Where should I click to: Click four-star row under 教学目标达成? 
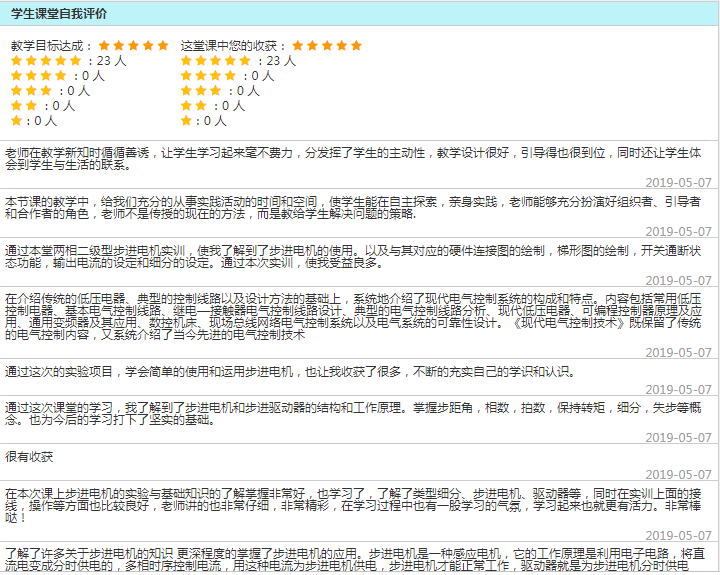(x=38, y=76)
